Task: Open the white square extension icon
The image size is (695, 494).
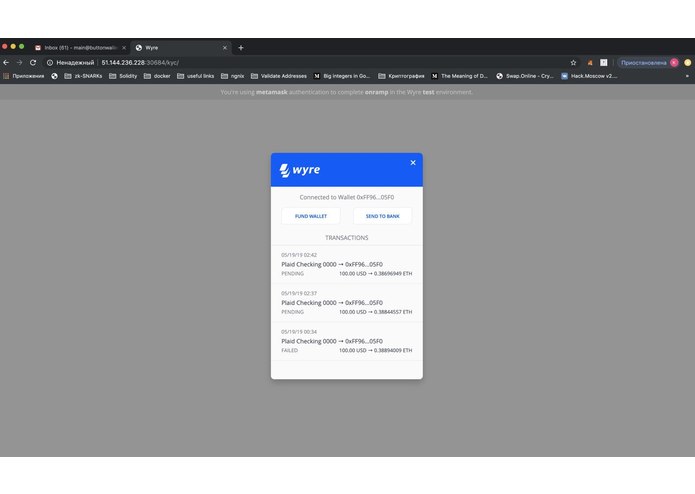Action: tap(604, 62)
